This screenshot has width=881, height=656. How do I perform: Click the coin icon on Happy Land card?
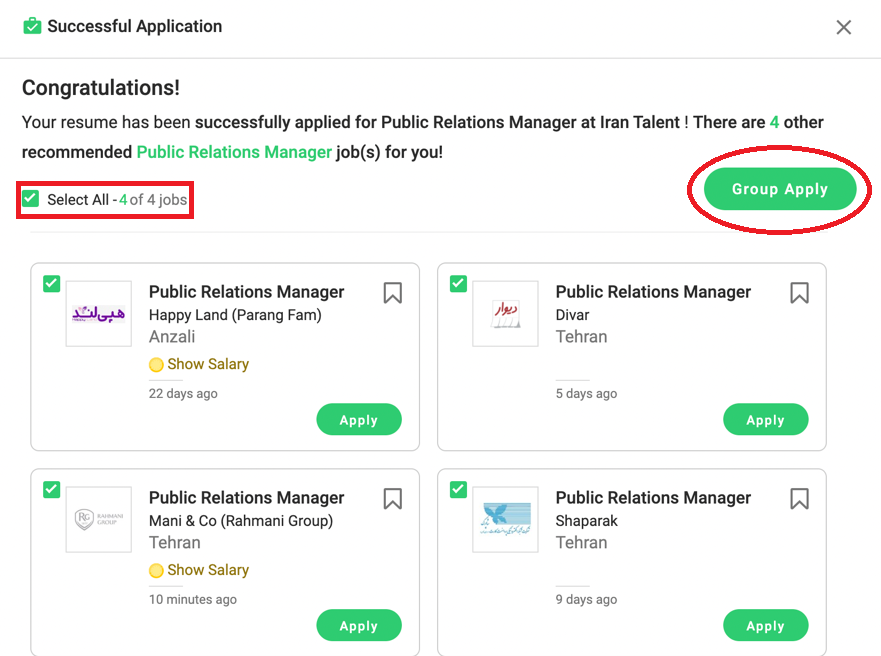[156, 365]
